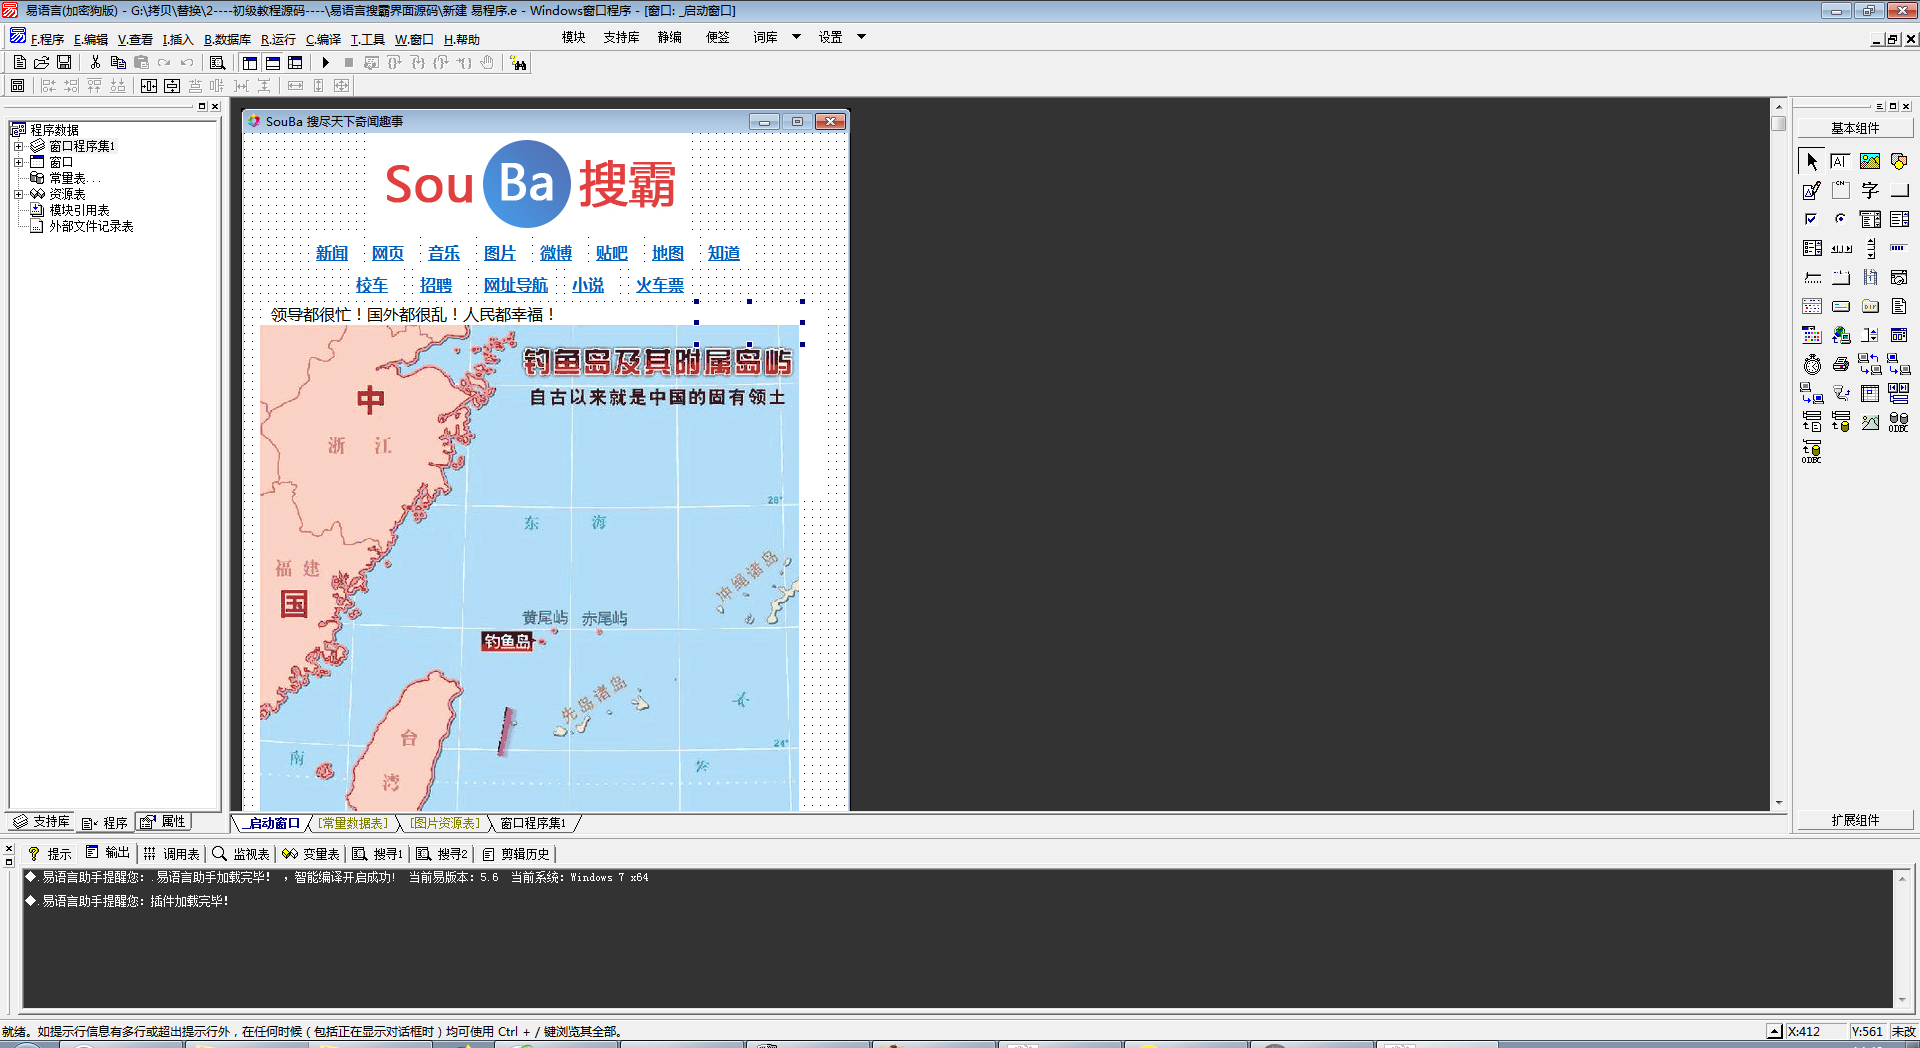Switch to the [常量数据表] tab
The image size is (1920, 1048).
(x=353, y=823)
